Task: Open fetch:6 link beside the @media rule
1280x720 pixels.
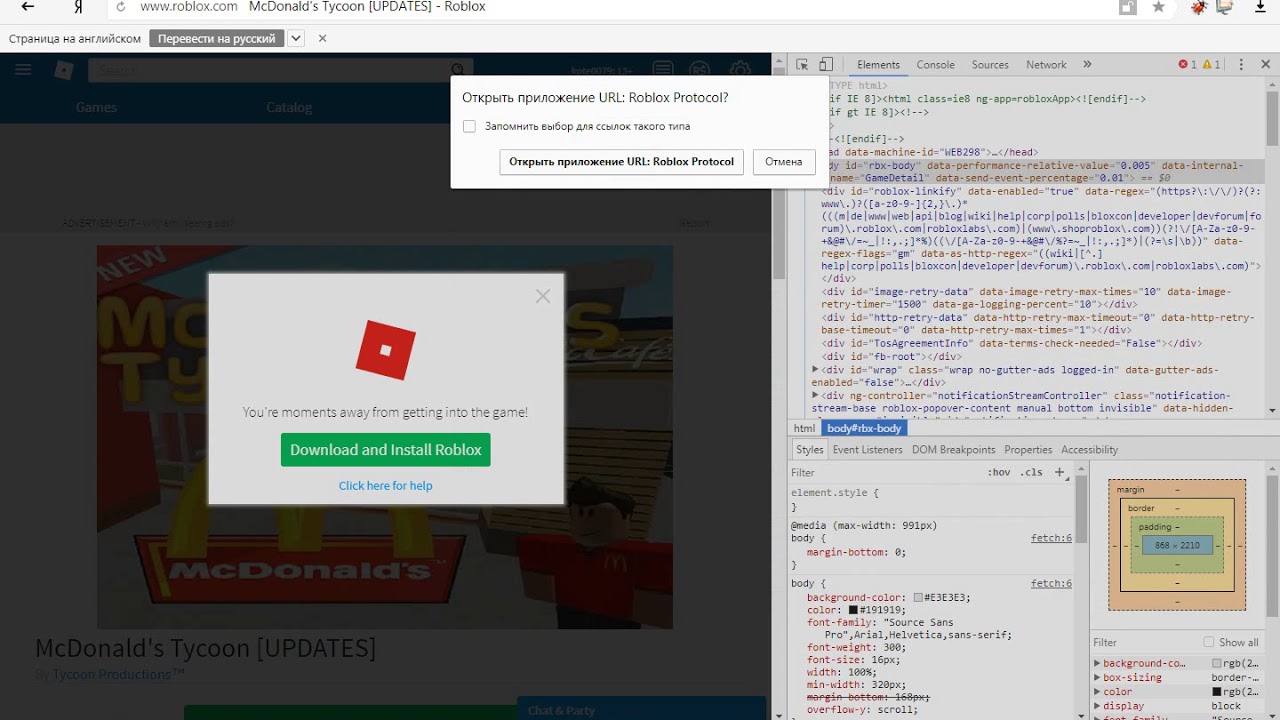Action: [1051, 538]
